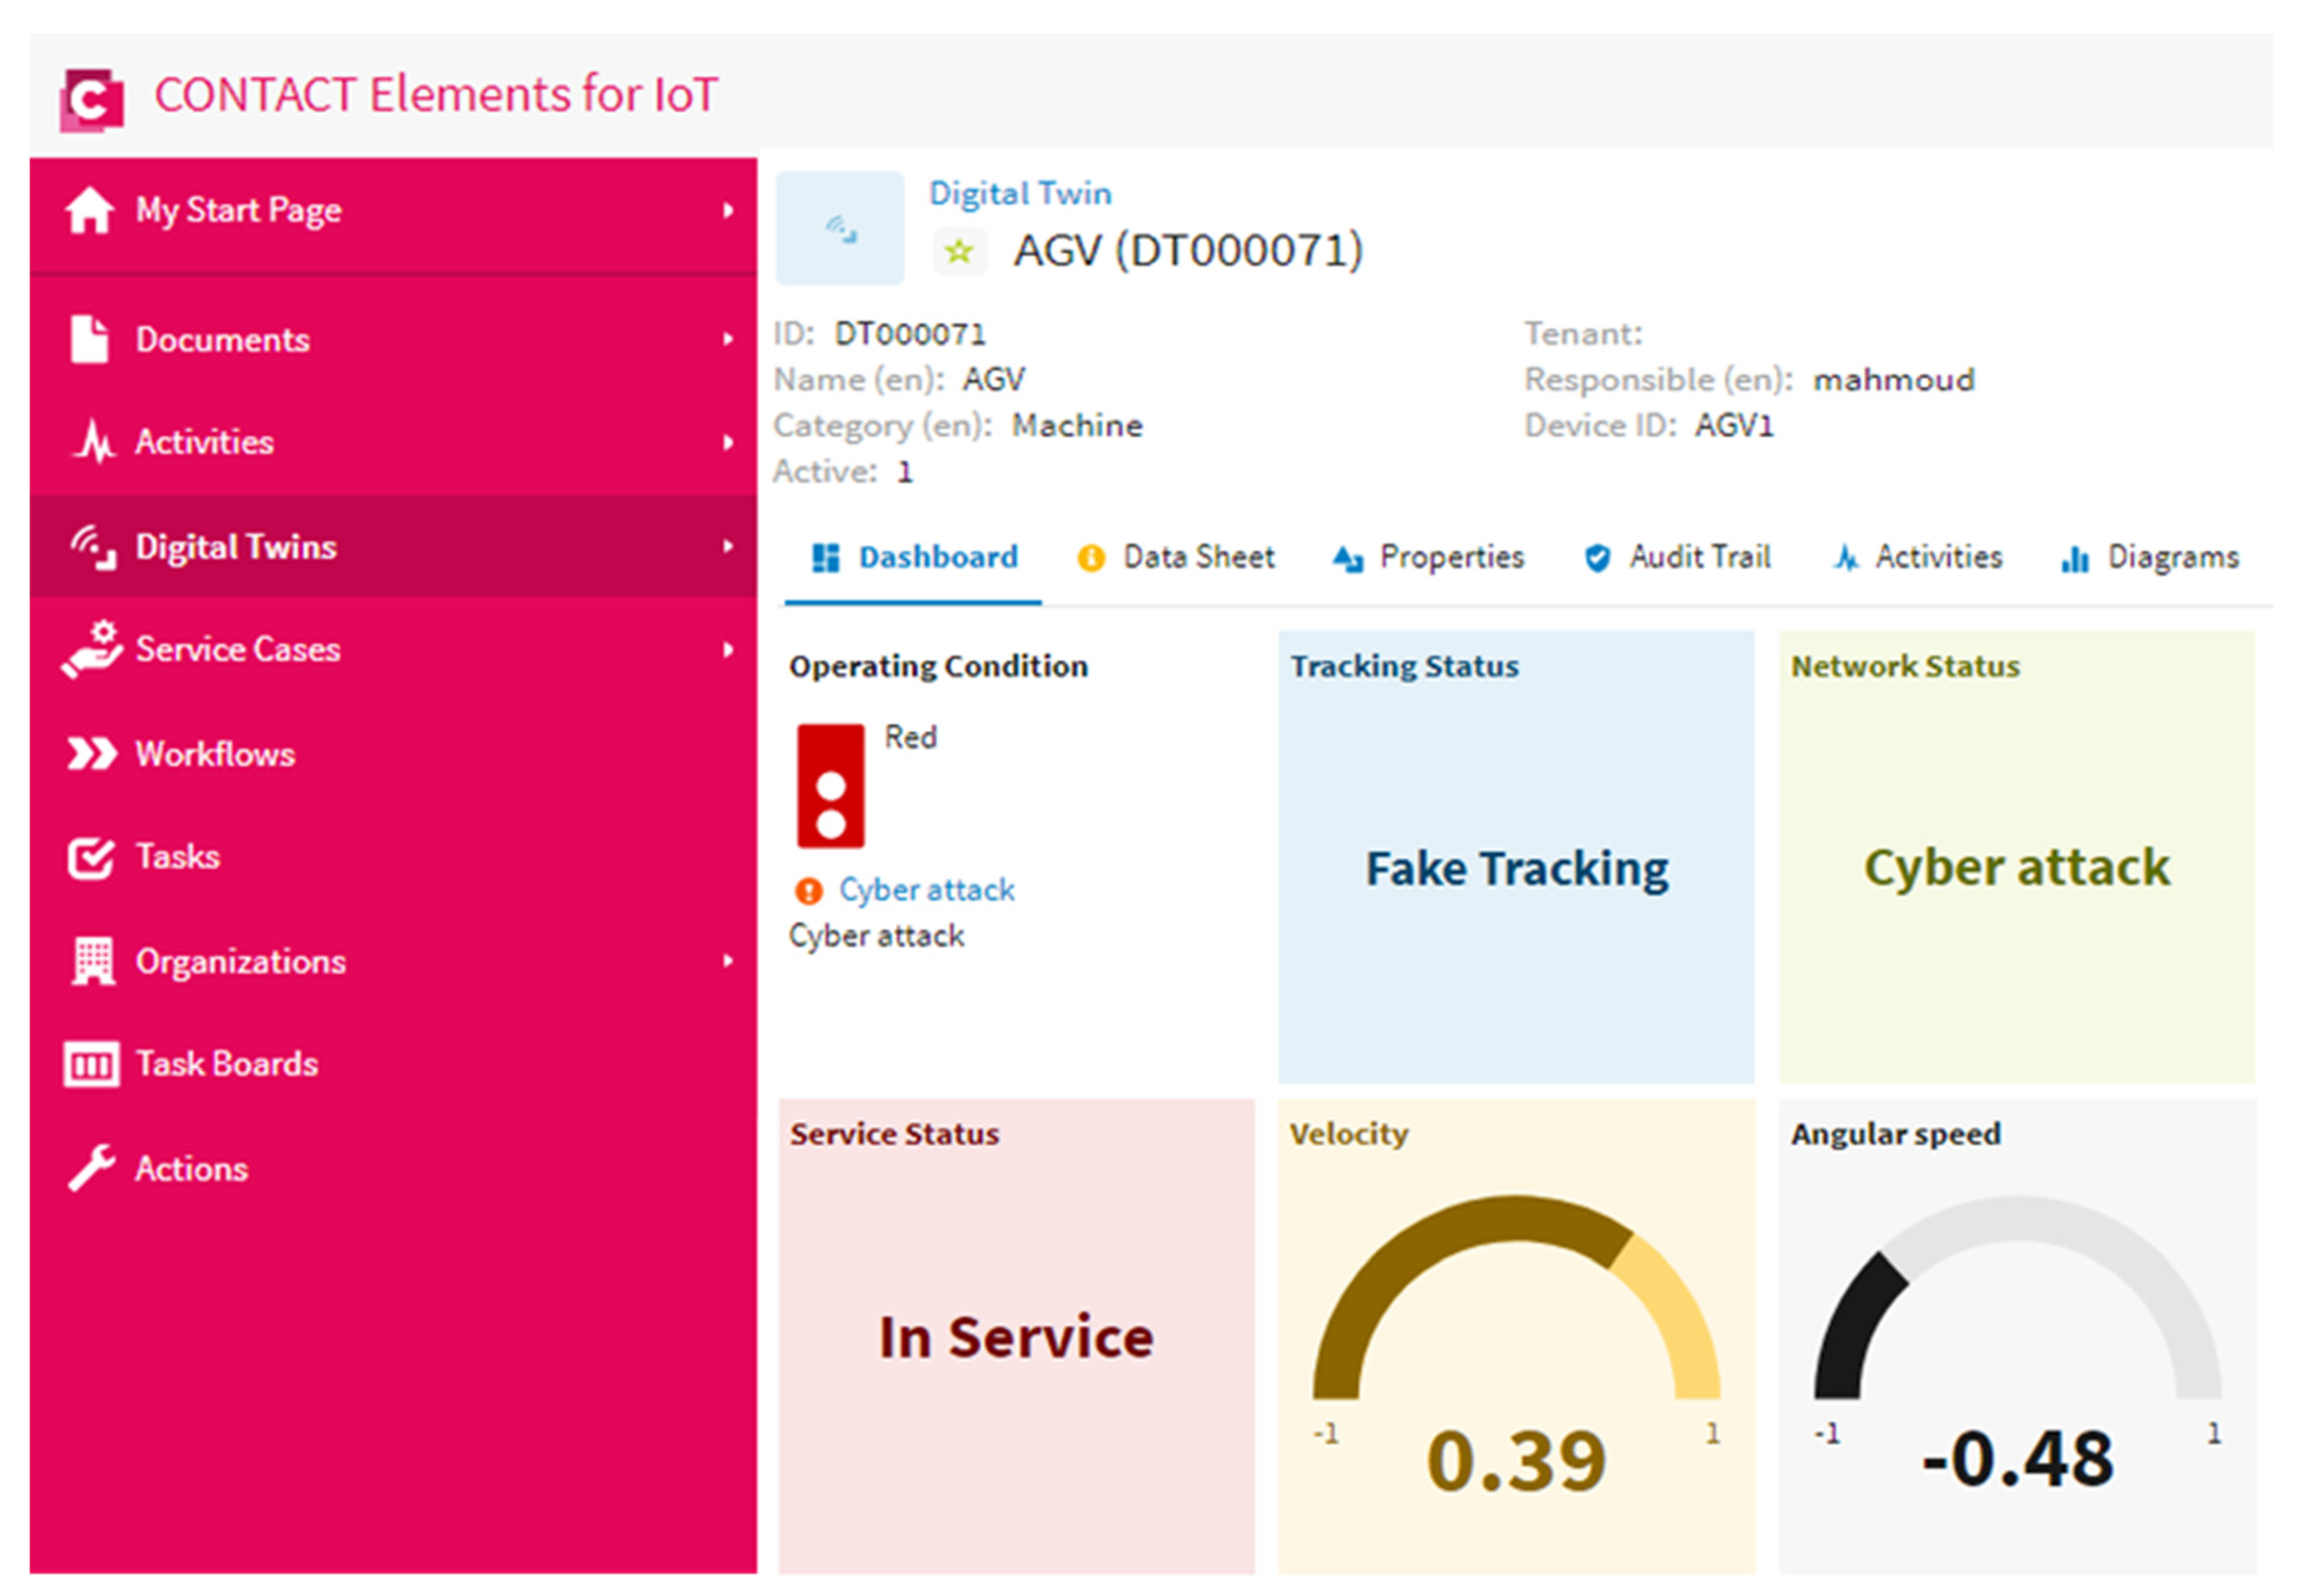Image resolution: width=2309 pixels, height=1596 pixels.
Task: Click the Digital Twin thumbnail icon
Action: 840,229
